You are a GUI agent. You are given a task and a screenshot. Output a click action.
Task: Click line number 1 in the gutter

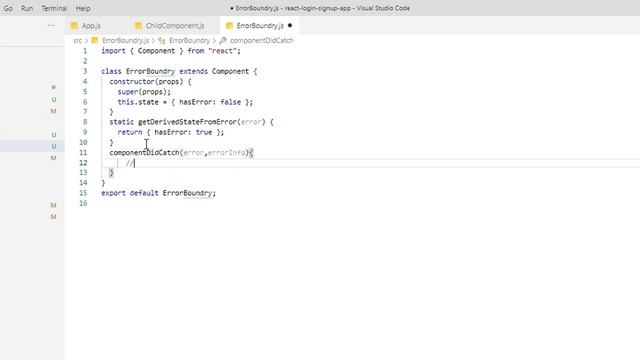tap(85, 51)
